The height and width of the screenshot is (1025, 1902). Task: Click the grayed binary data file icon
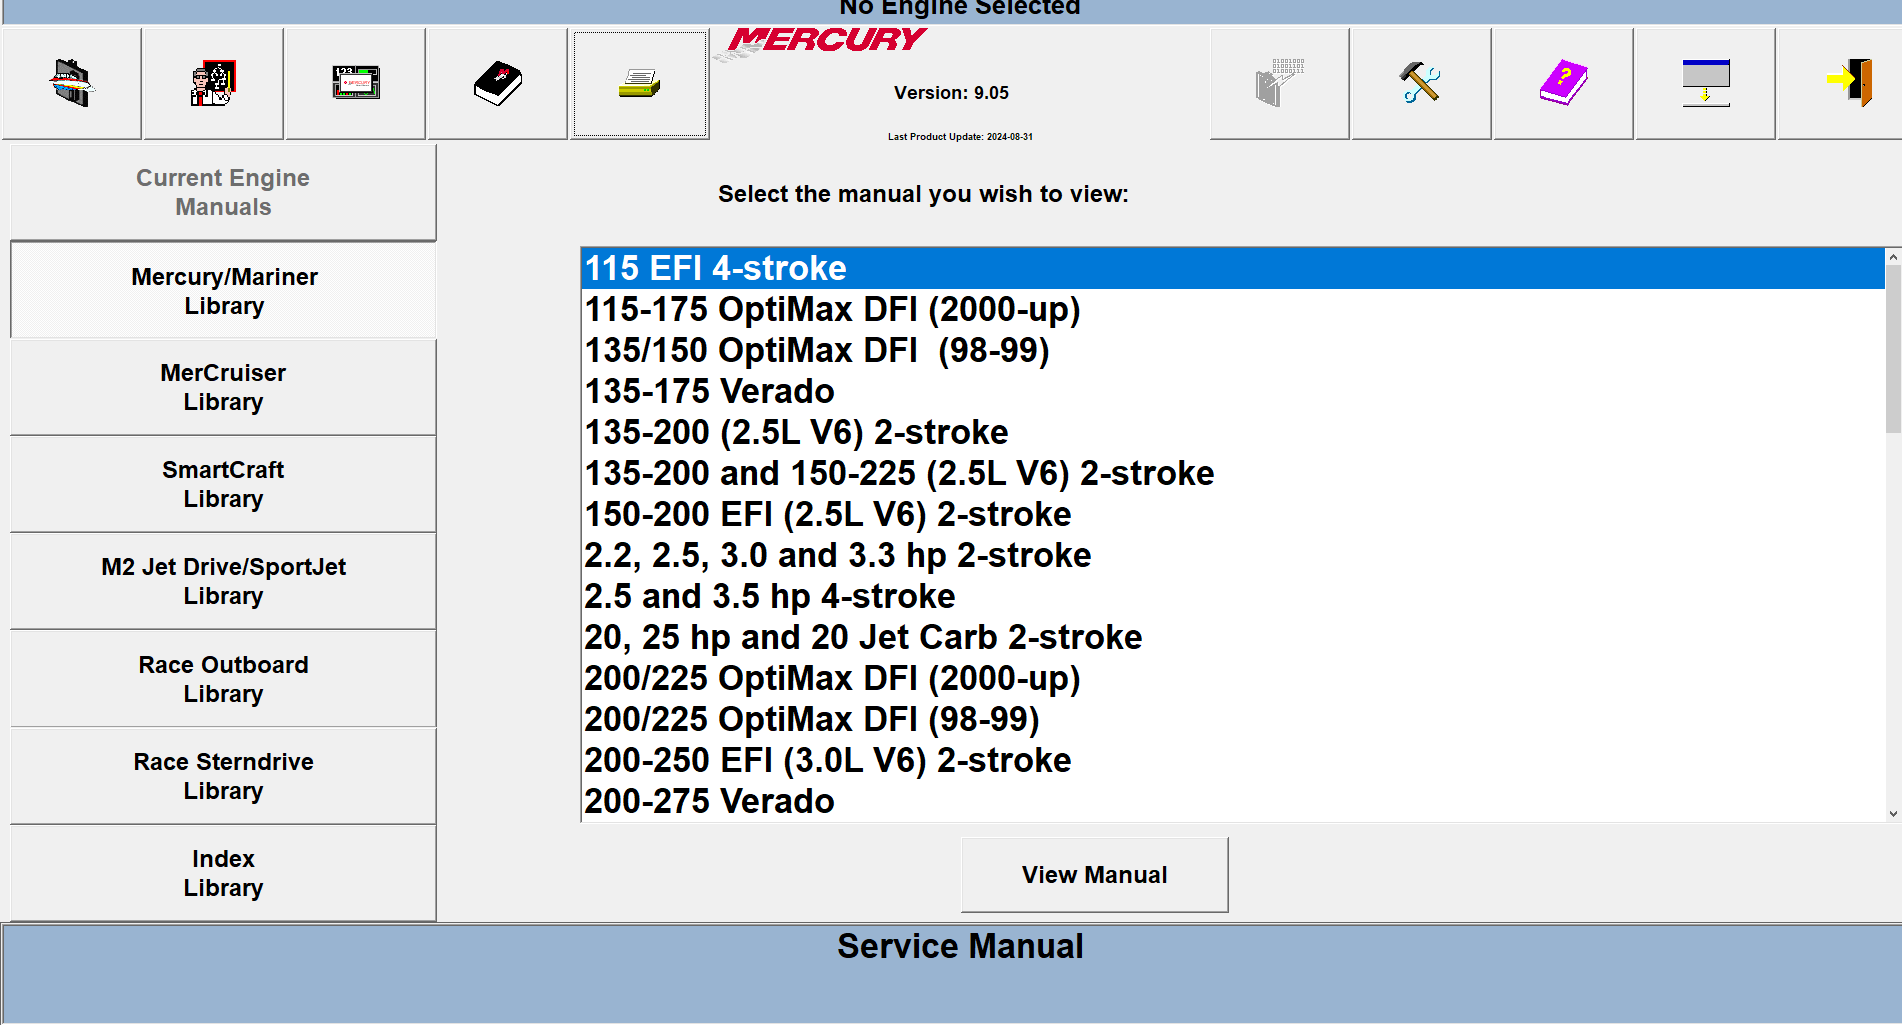click(1279, 83)
